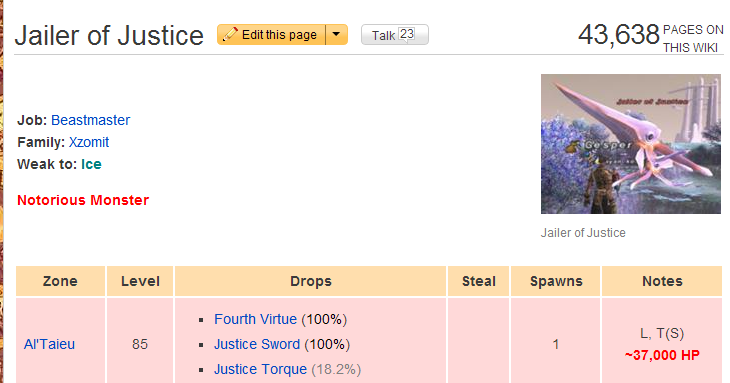Click the Zone column header
The image size is (730, 383).
(x=61, y=281)
